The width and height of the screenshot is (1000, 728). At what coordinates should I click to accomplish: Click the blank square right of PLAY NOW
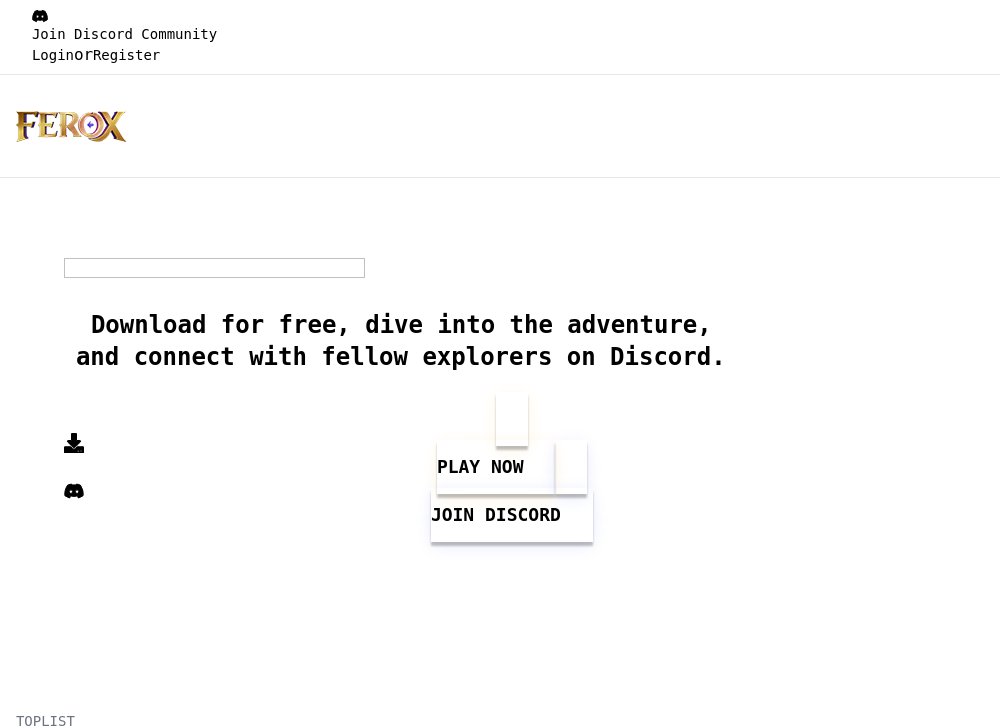[x=571, y=466]
